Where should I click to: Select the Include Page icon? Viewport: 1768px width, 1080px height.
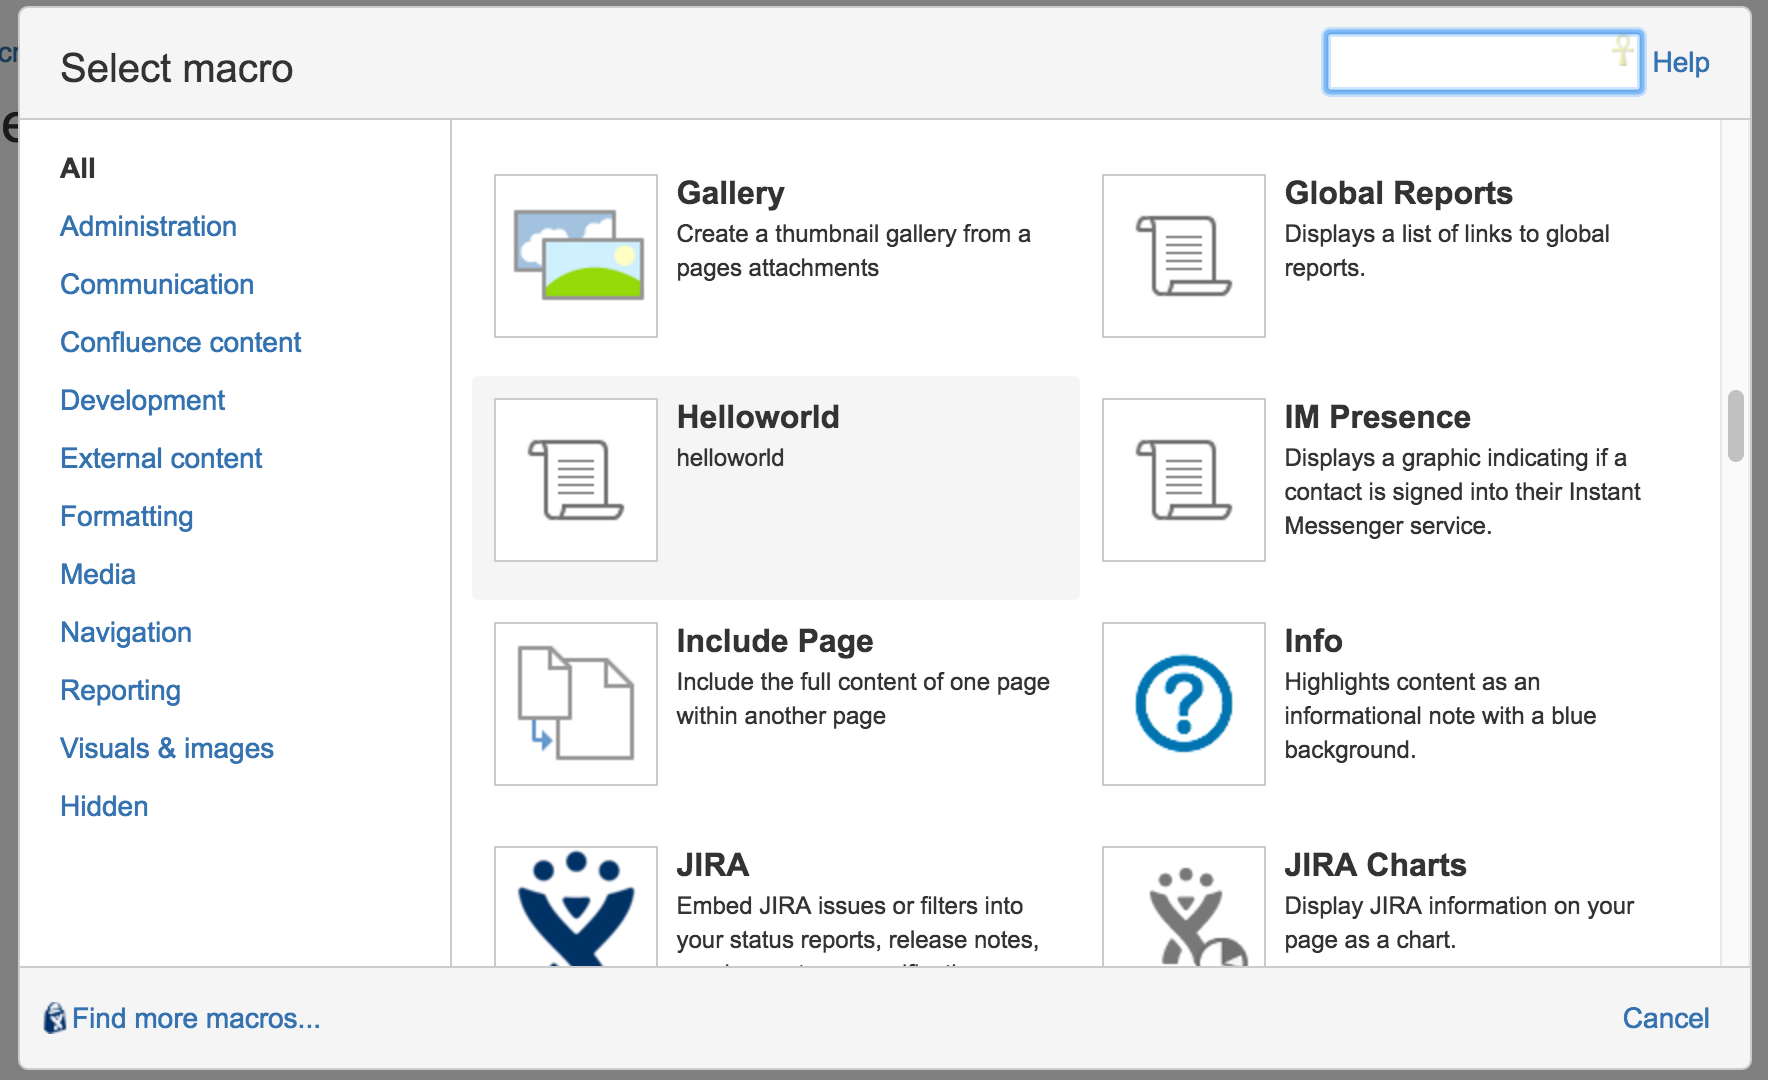coord(576,704)
